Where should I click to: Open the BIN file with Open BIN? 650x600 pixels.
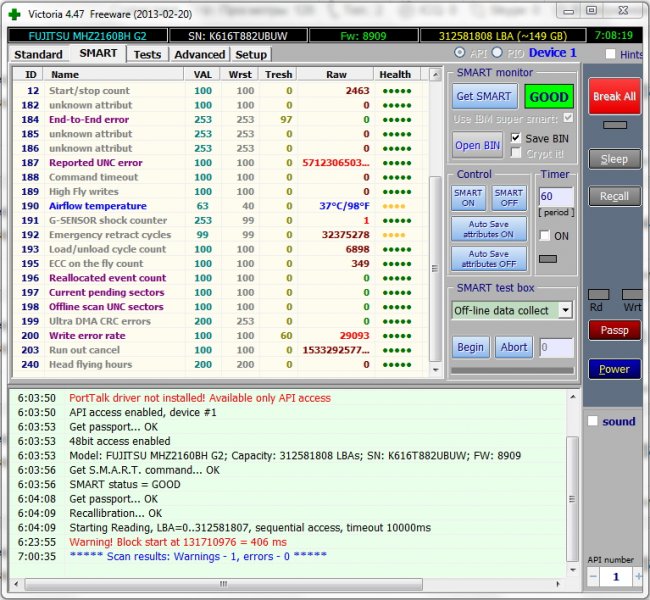pyautogui.click(x=478, y=145)
